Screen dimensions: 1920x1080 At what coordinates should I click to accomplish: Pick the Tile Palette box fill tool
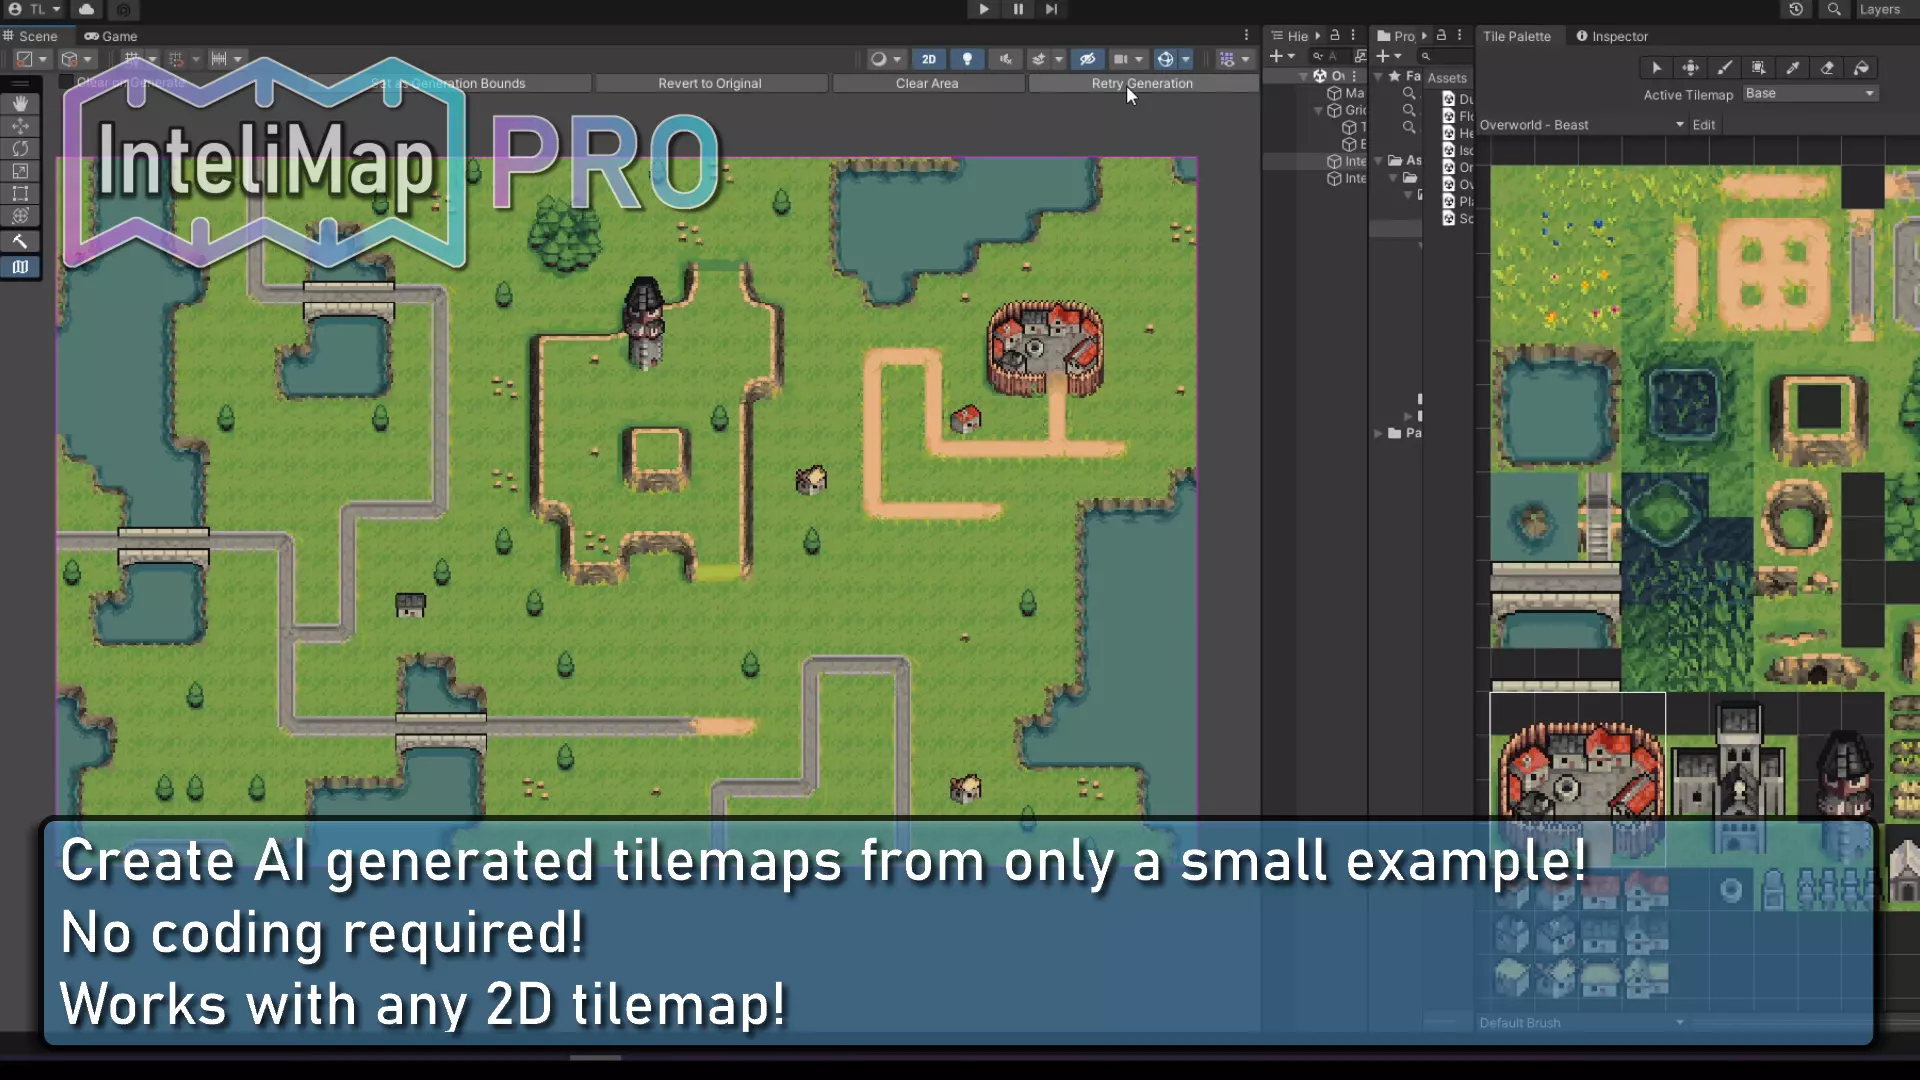(1759, 68)
